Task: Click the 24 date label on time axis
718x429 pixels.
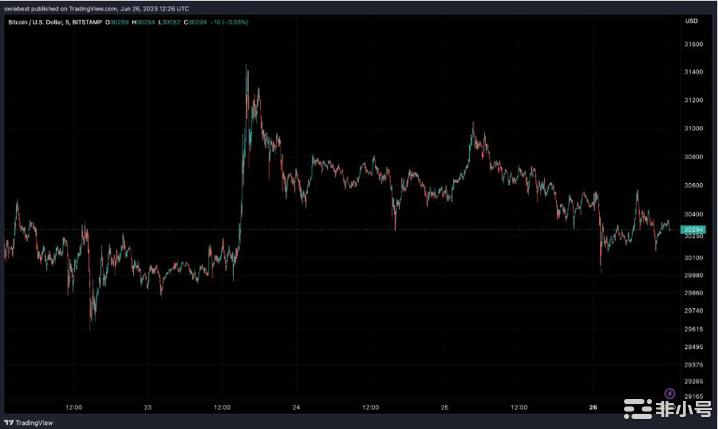Action: [x=297, y=407]
